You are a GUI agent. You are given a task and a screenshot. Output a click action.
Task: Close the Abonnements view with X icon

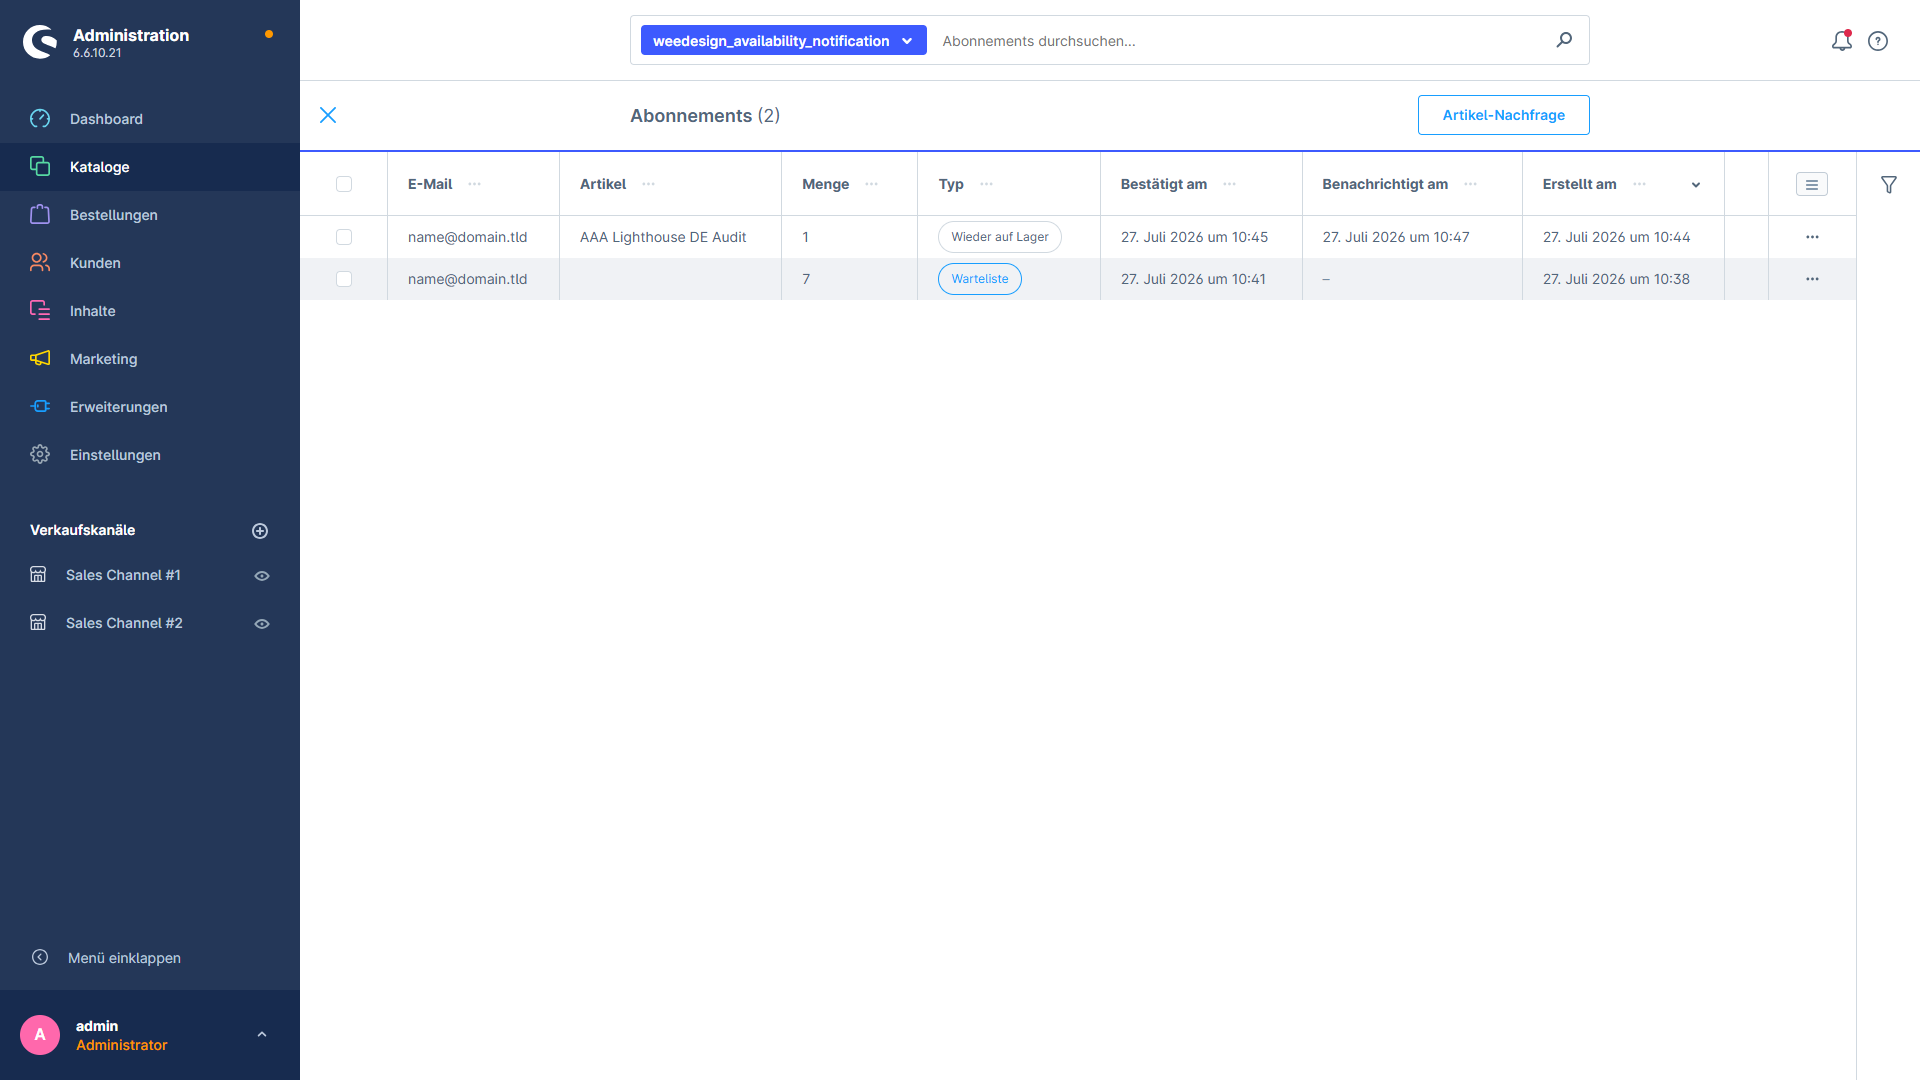tap(328, 115)
